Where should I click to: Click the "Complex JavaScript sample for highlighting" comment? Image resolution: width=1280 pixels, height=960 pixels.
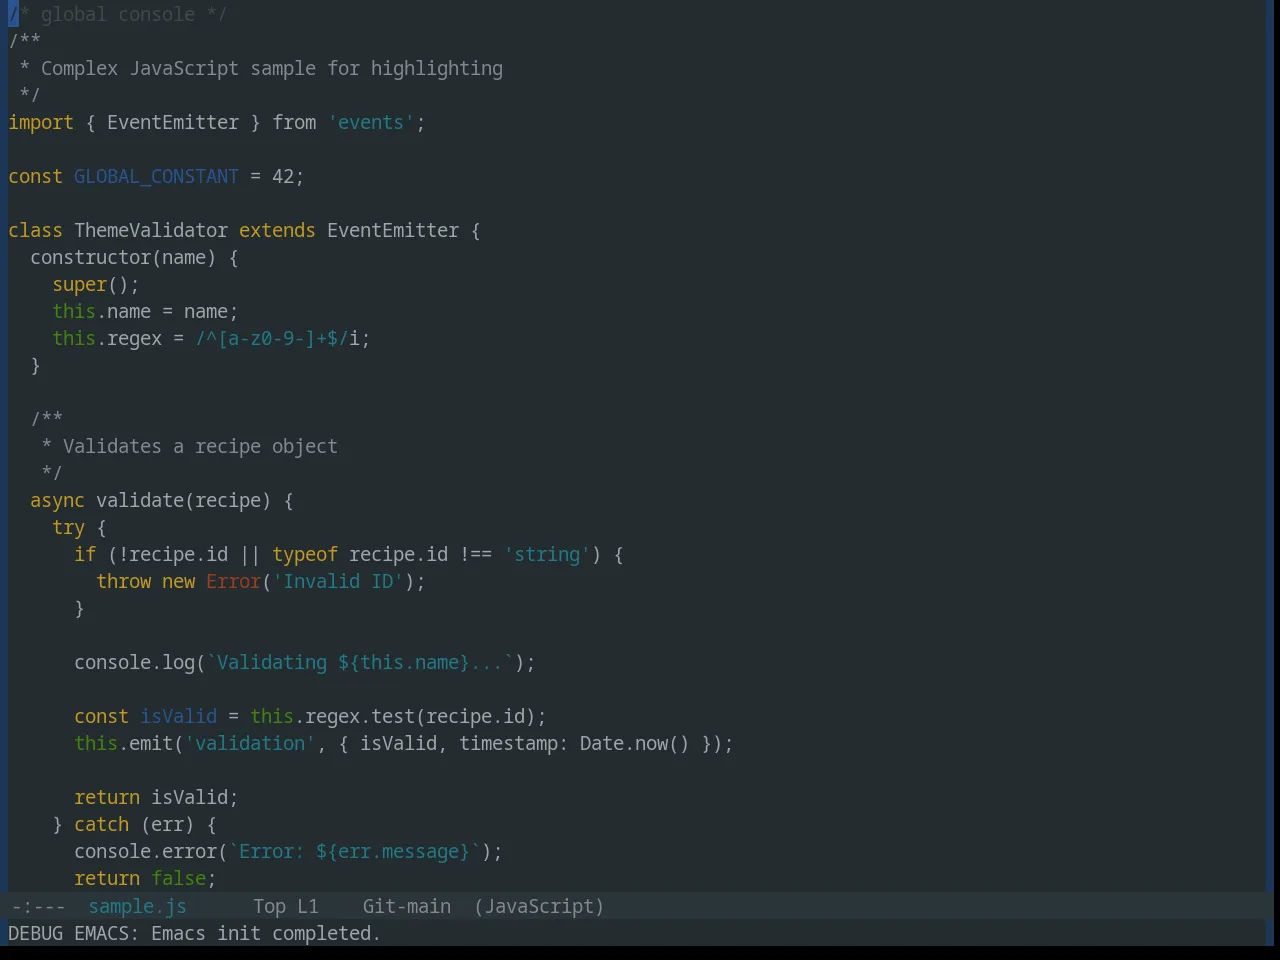click(272, 68)
